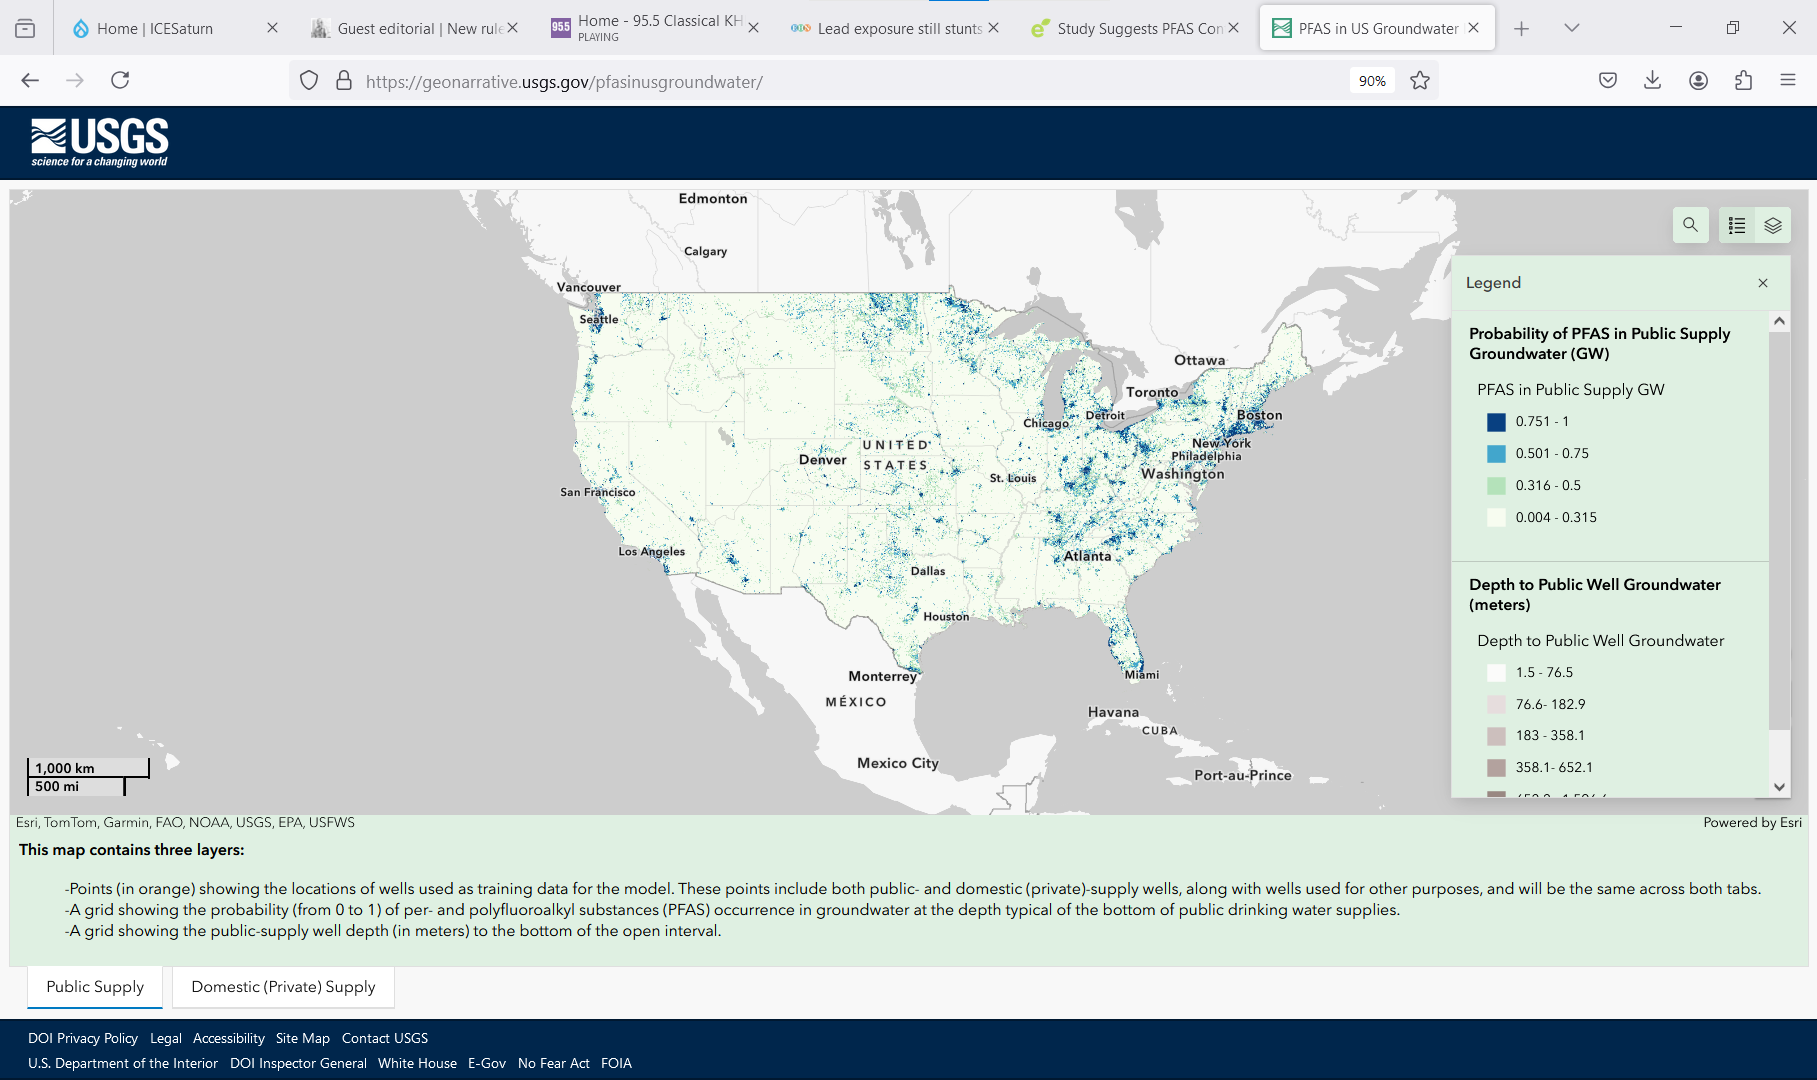Expand the list all tabs dropdown
This screenshot has height=1080, width=1817.
coord(1571,28)
